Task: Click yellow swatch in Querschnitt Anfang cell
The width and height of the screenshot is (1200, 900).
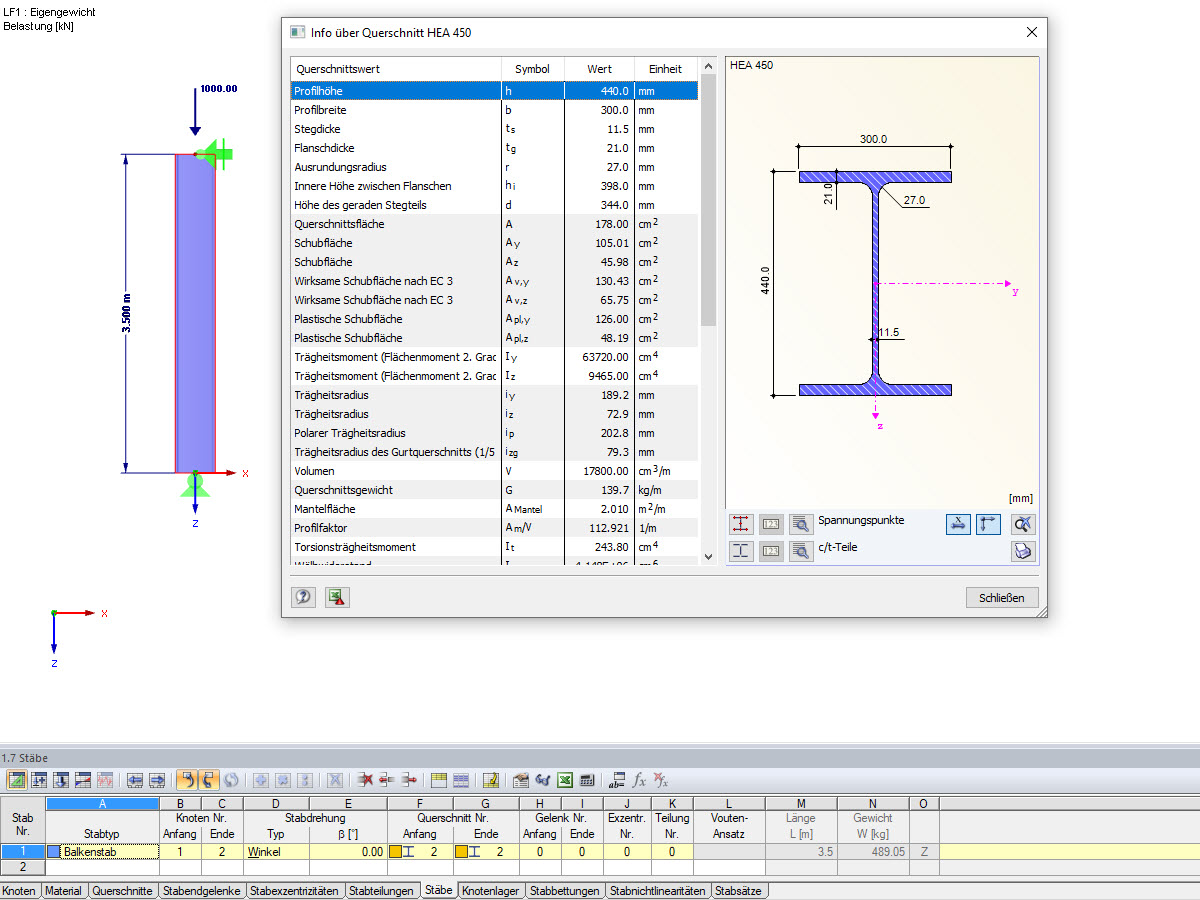Action: click(395, 852)
